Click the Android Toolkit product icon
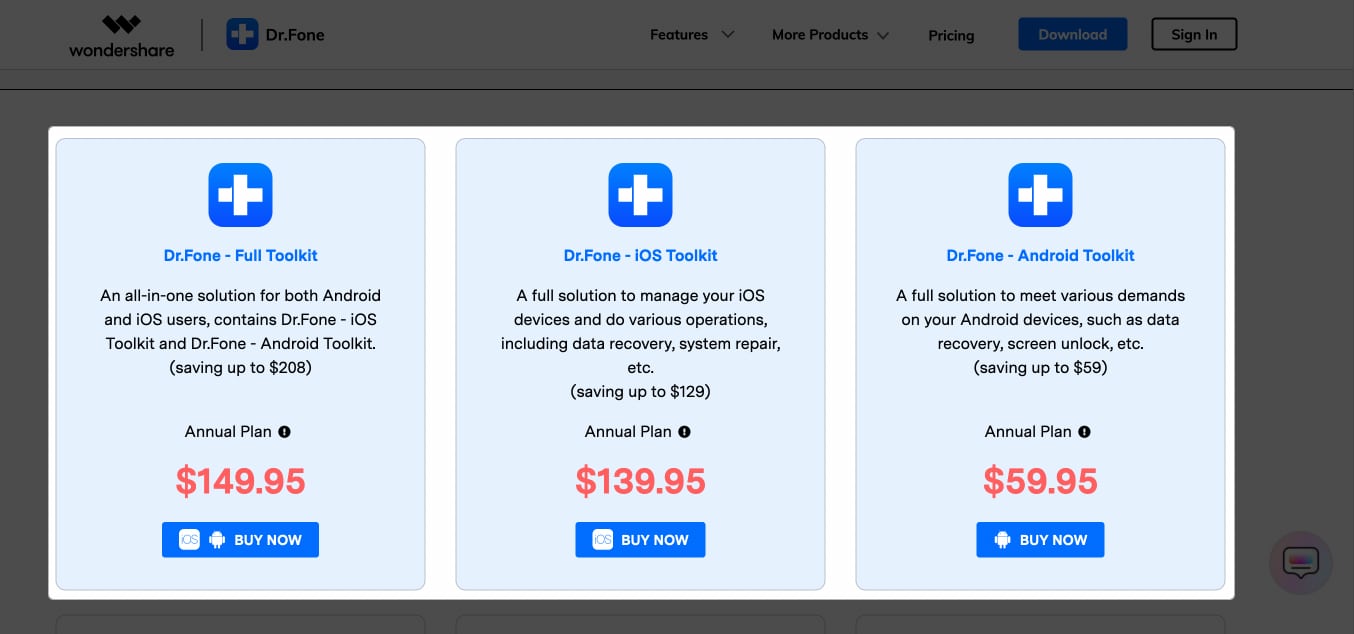1354x634 pixels. point(1040,195)
